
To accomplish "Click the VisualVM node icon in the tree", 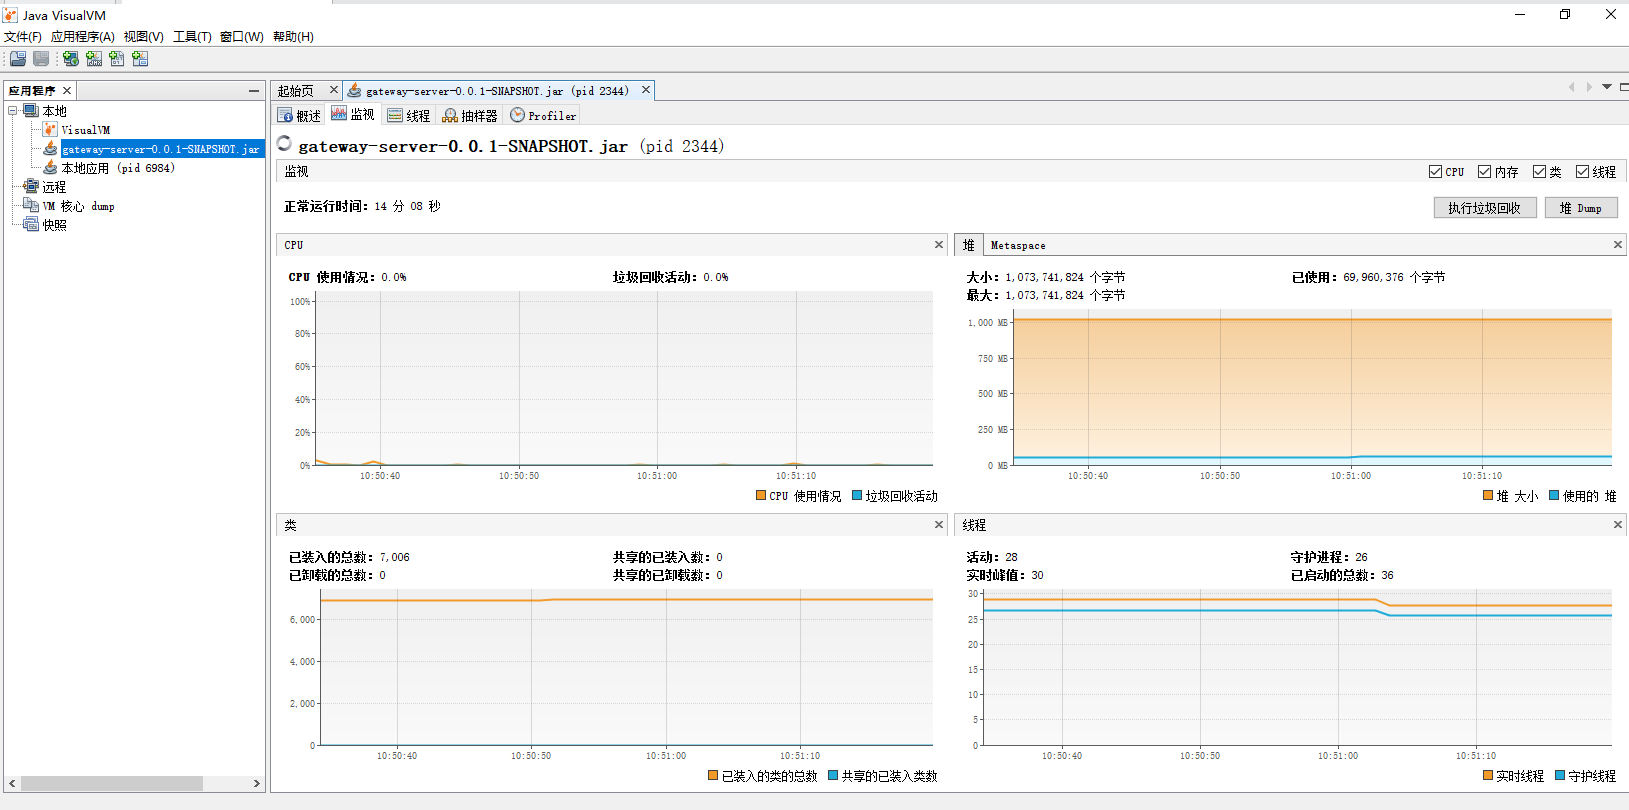I will (50, 130).
